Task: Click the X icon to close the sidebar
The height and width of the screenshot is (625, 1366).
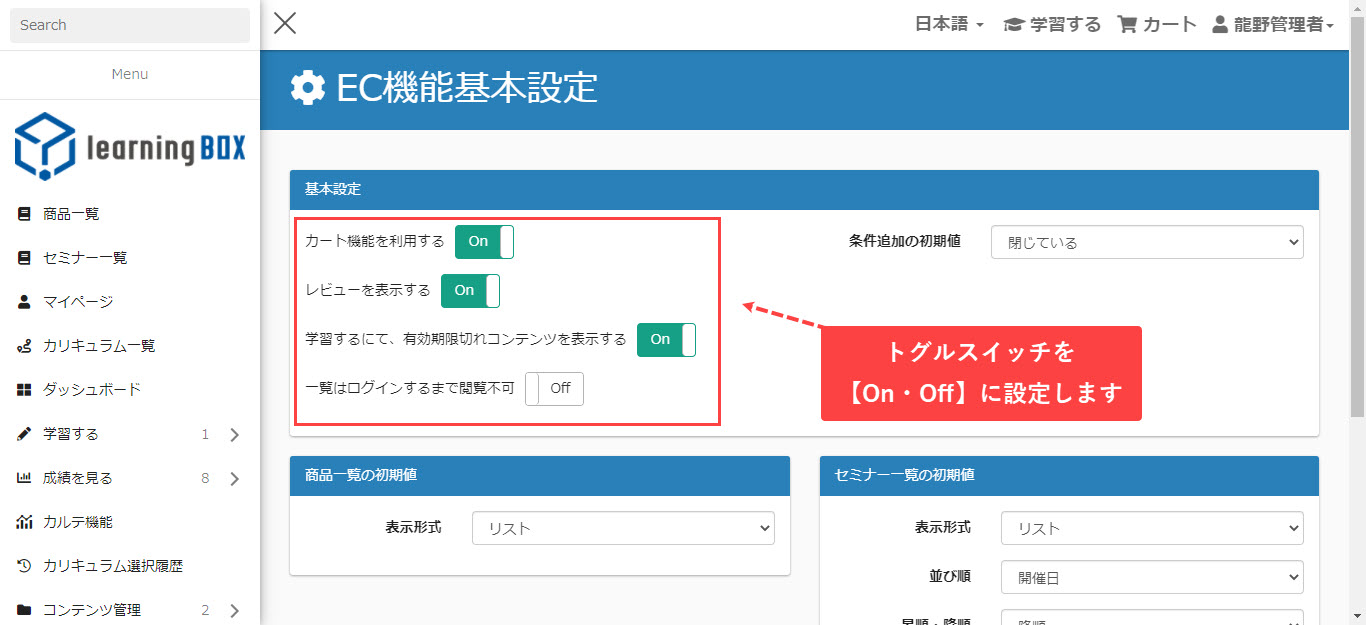Action: point(285,24)
